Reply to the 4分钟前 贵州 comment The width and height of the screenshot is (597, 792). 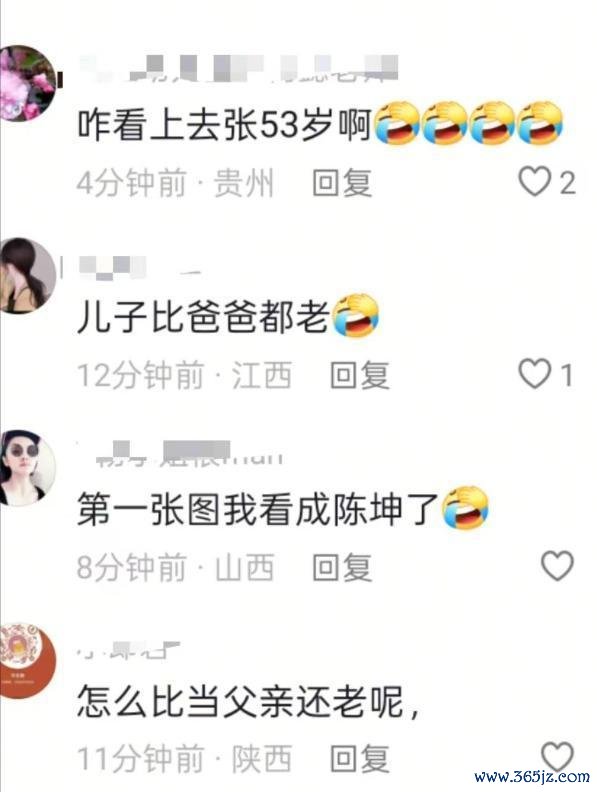tap(342, 183)
